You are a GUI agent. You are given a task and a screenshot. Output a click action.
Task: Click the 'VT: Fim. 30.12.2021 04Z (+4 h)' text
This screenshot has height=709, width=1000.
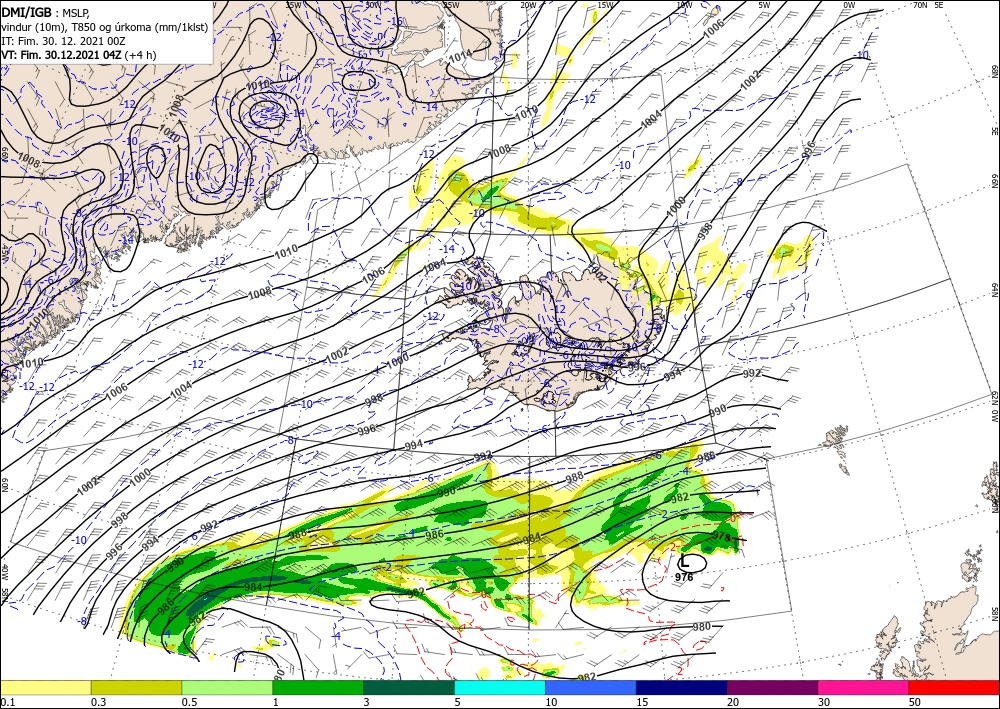[x=79, y=55]
